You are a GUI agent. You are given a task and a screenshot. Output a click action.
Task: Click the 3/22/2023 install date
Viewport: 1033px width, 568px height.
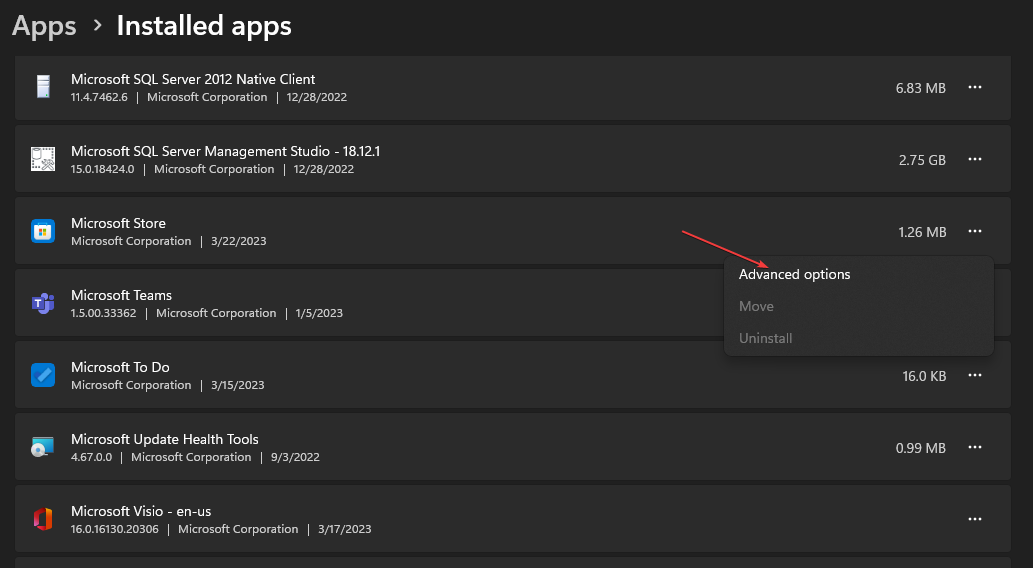[238, 241]
